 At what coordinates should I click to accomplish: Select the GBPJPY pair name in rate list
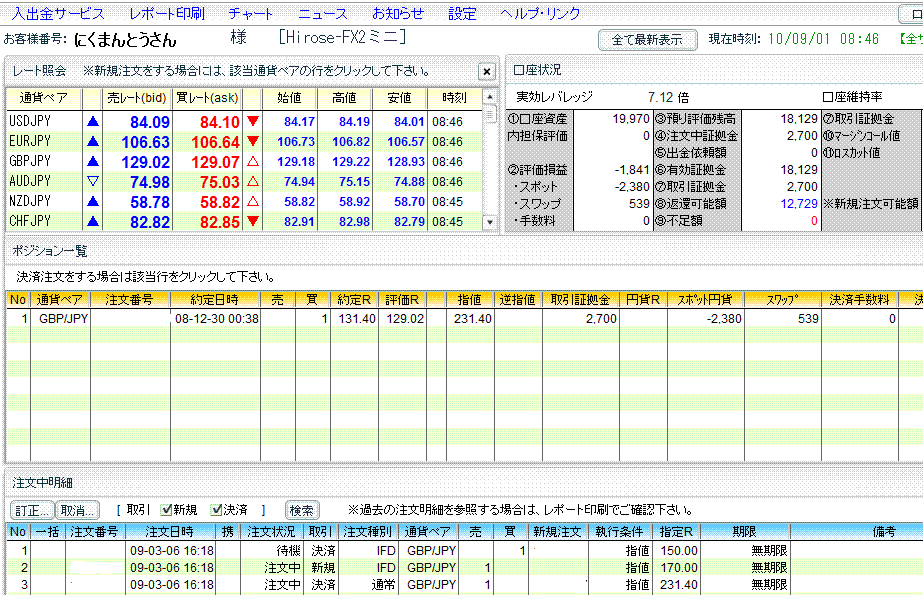[x=30, y=161]
